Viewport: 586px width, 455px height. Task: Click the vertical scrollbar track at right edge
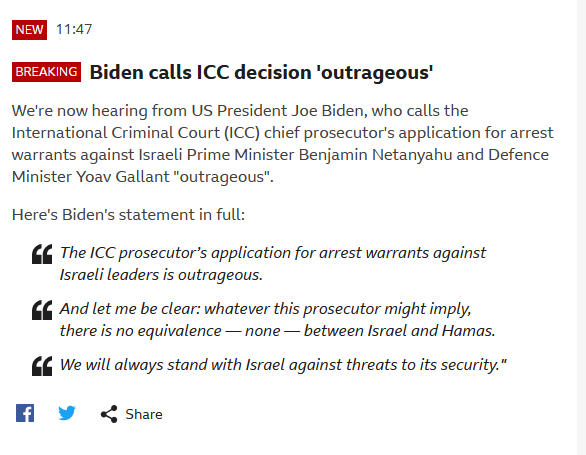pyautogui.click(x=581, y=227)
